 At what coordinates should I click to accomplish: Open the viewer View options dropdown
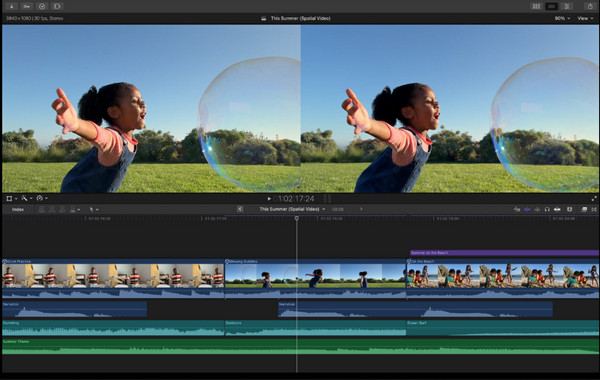585,18
